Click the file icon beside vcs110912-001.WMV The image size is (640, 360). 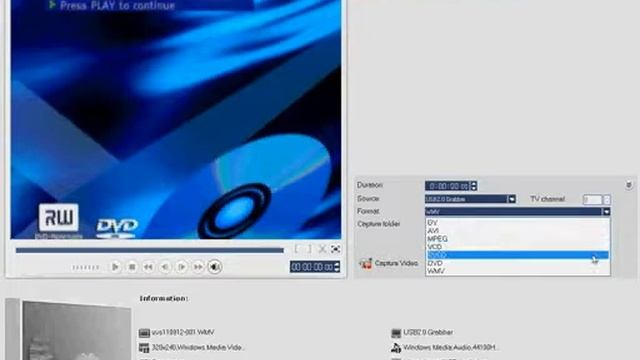144,333
